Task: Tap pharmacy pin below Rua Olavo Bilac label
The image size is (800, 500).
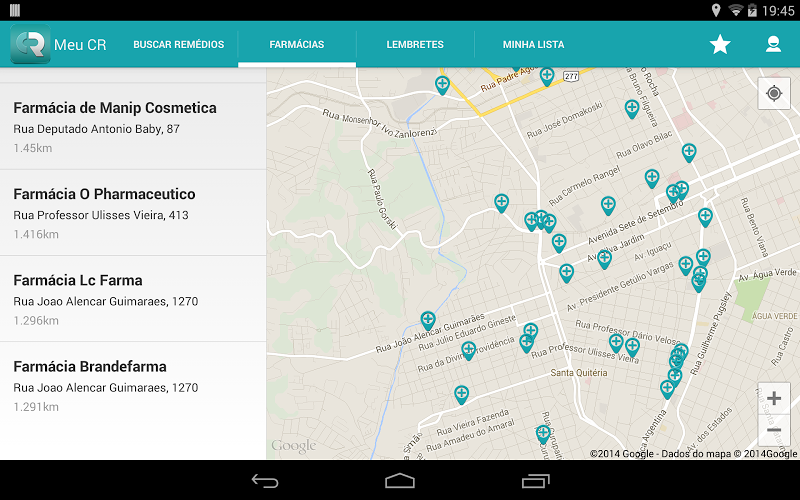Action: [x=652, y=179]
